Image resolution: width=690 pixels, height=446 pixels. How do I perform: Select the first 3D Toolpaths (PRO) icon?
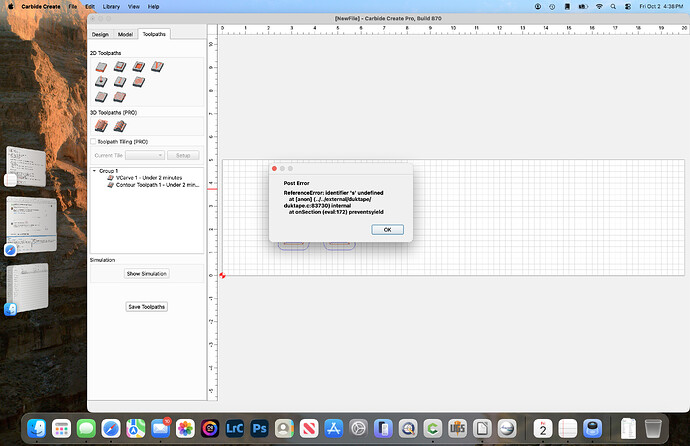coord(101,126)
